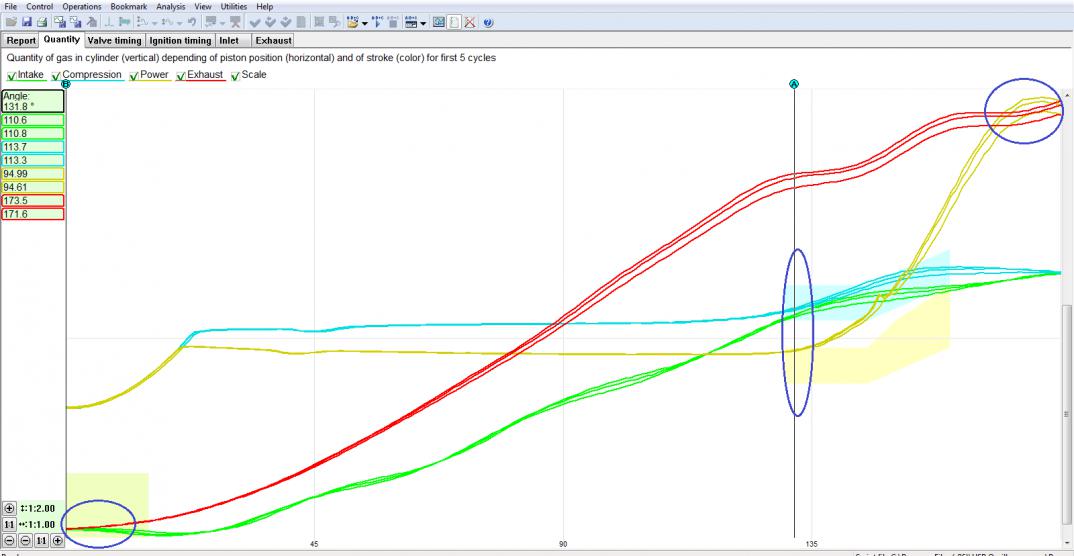Click the Open file folder icon
The width and height of the screenshot is (1074, 556).
(x=9, y=21)
